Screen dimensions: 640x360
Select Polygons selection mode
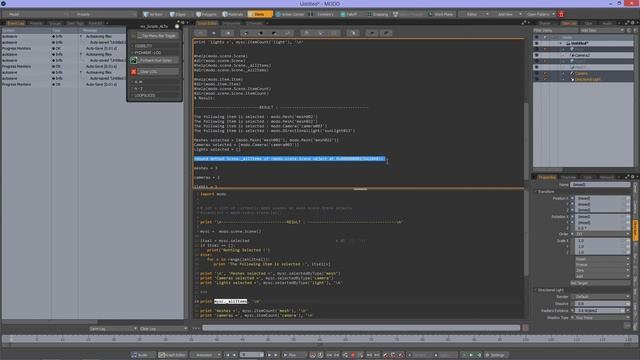point(207,14)
